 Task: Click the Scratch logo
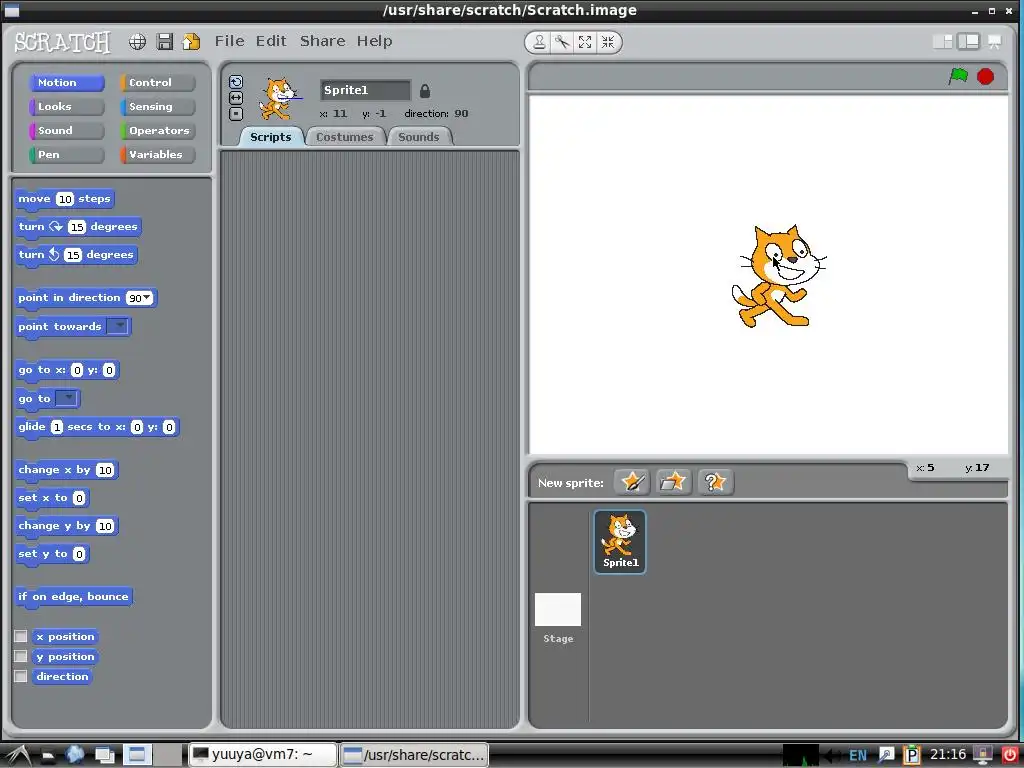[x=63, y=42]
